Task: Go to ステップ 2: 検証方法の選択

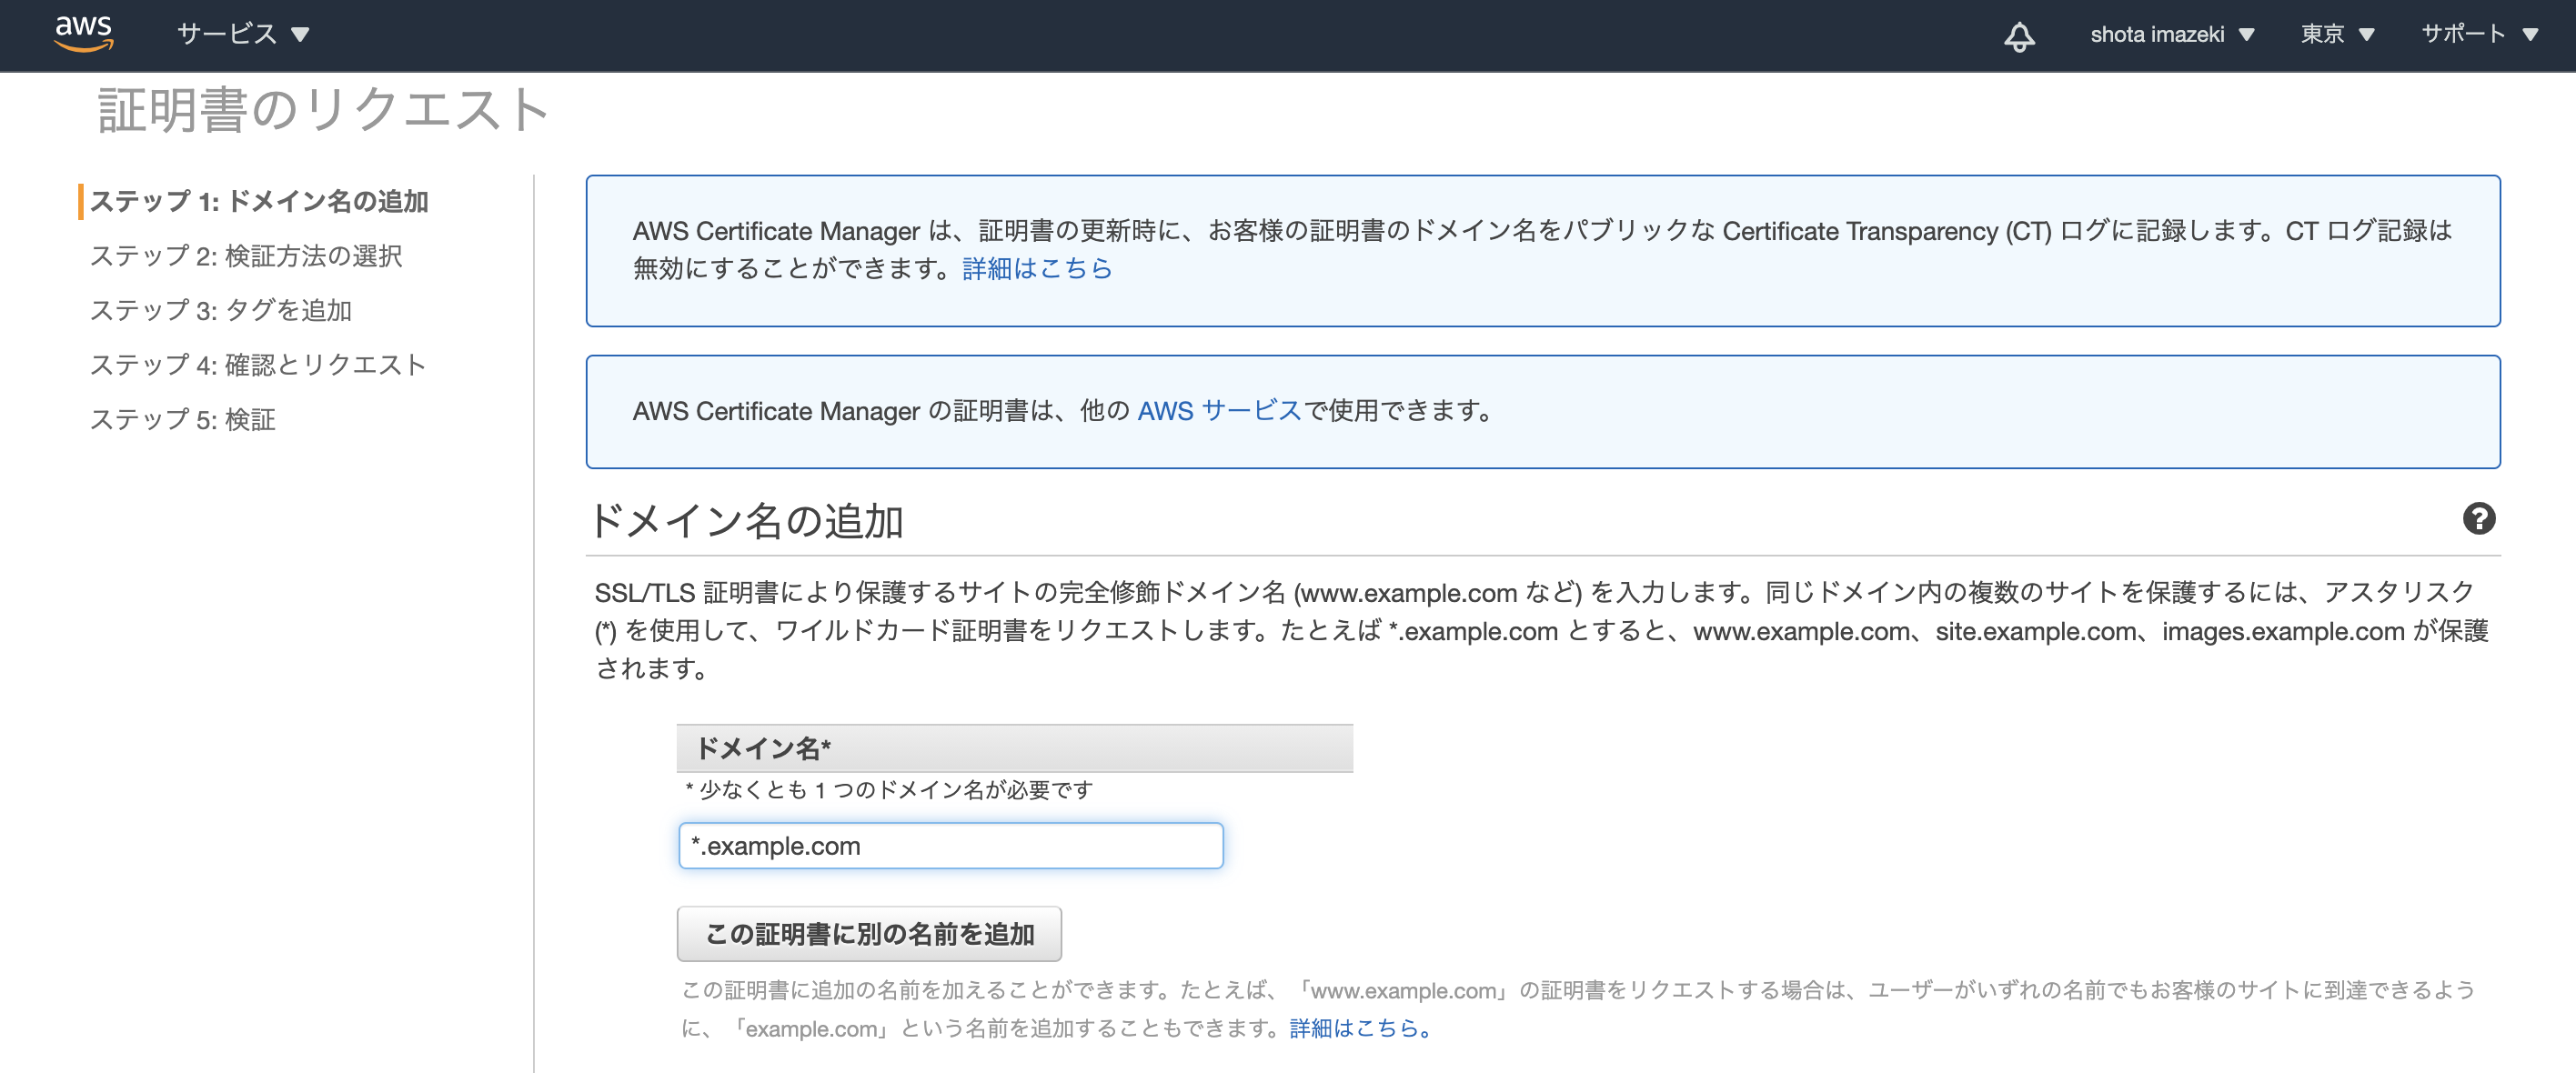Action: tap(246, 256)
